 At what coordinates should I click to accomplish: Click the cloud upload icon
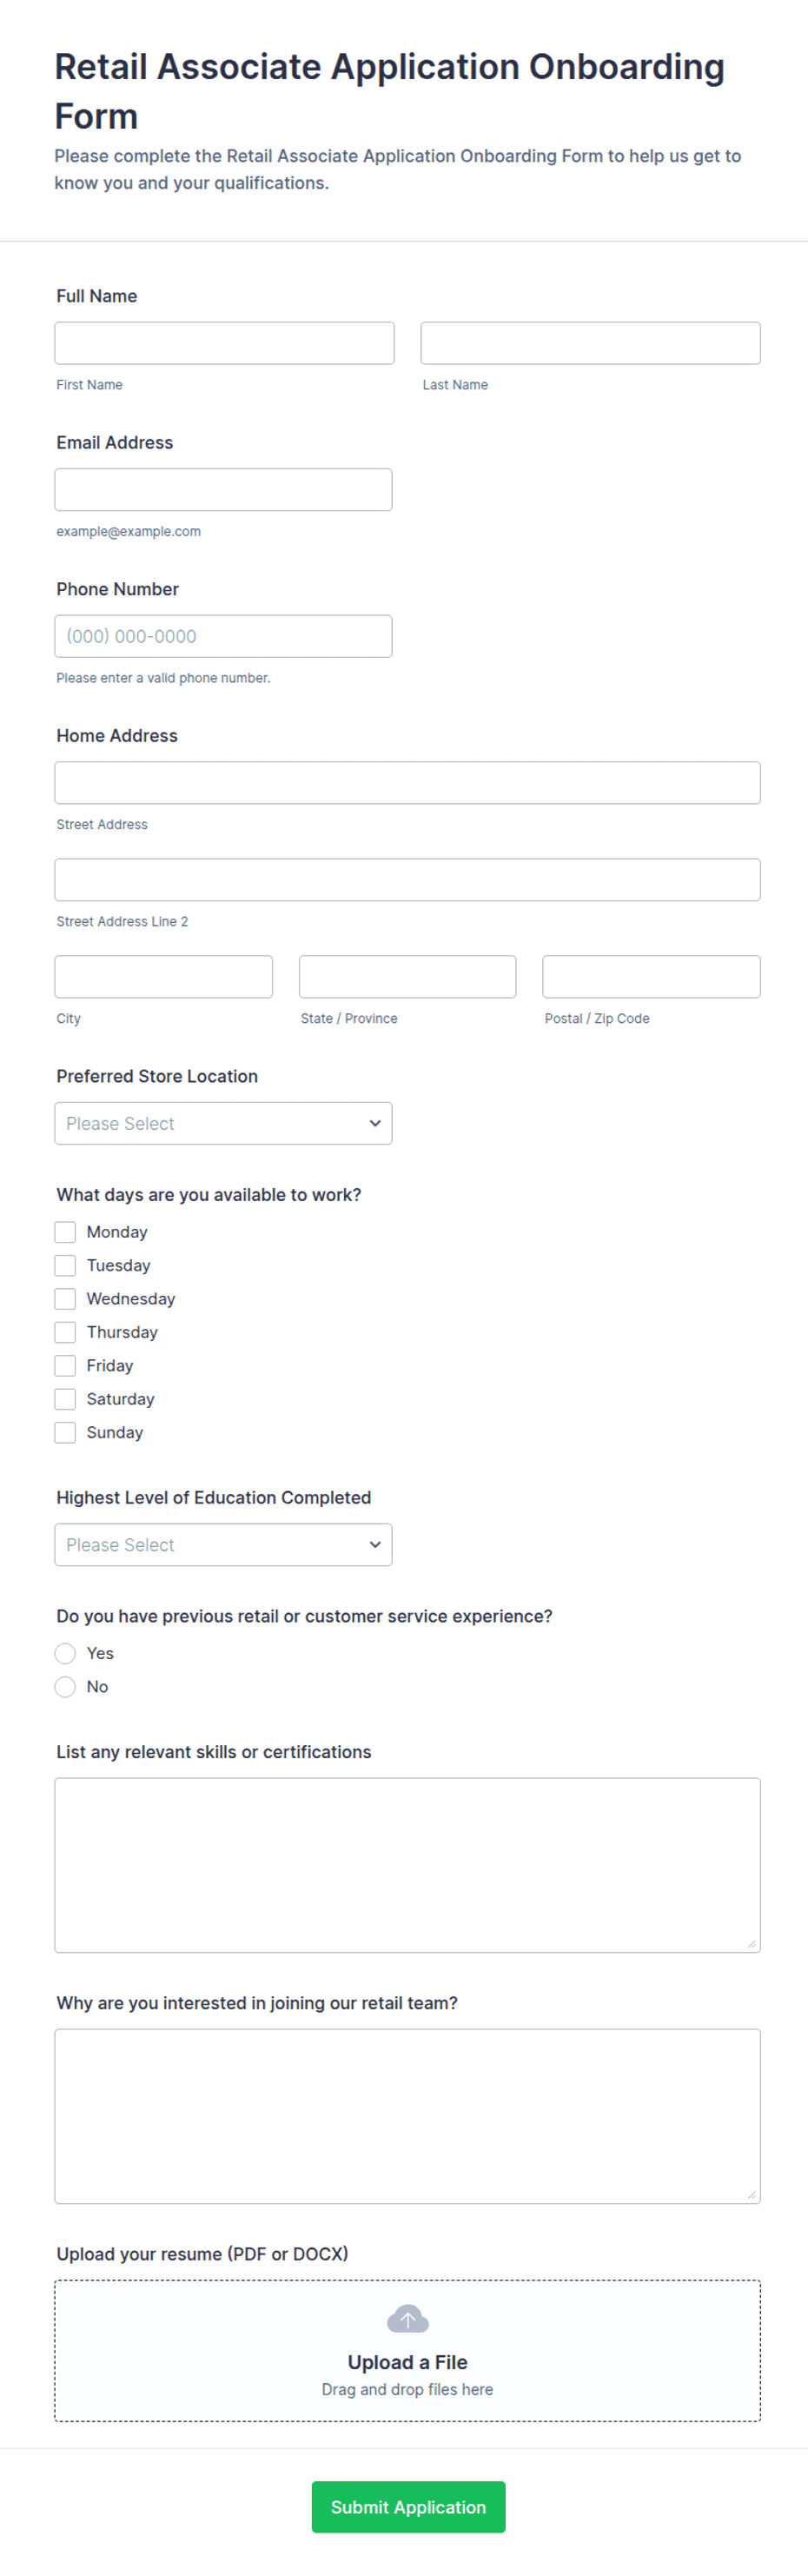pyautogui.click(x=407, y=2318)
